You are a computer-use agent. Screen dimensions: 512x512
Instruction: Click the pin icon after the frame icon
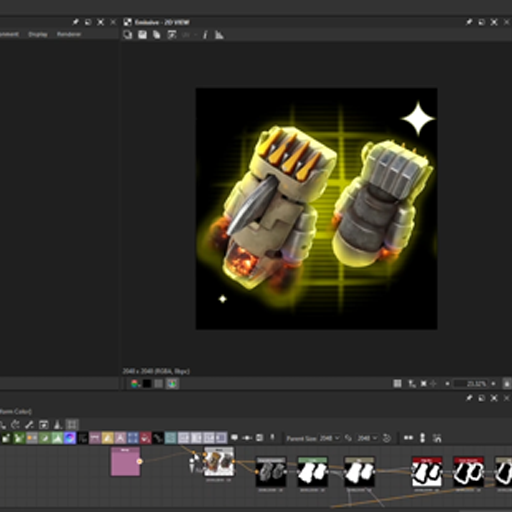272,438
